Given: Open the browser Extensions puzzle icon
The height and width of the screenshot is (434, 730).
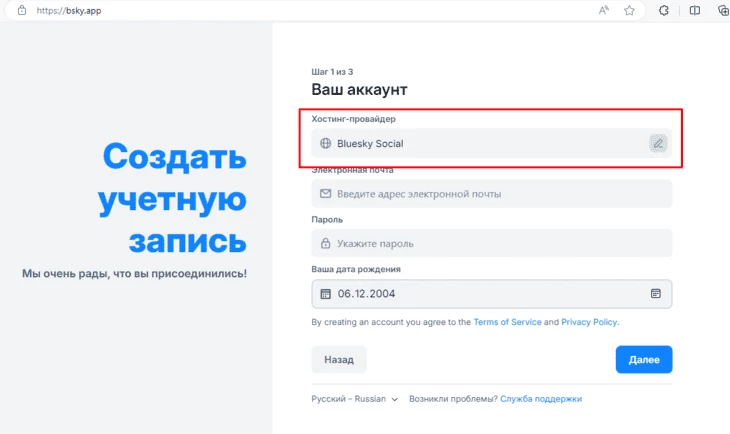Looking at the screenshot, I should pos(663,10).
